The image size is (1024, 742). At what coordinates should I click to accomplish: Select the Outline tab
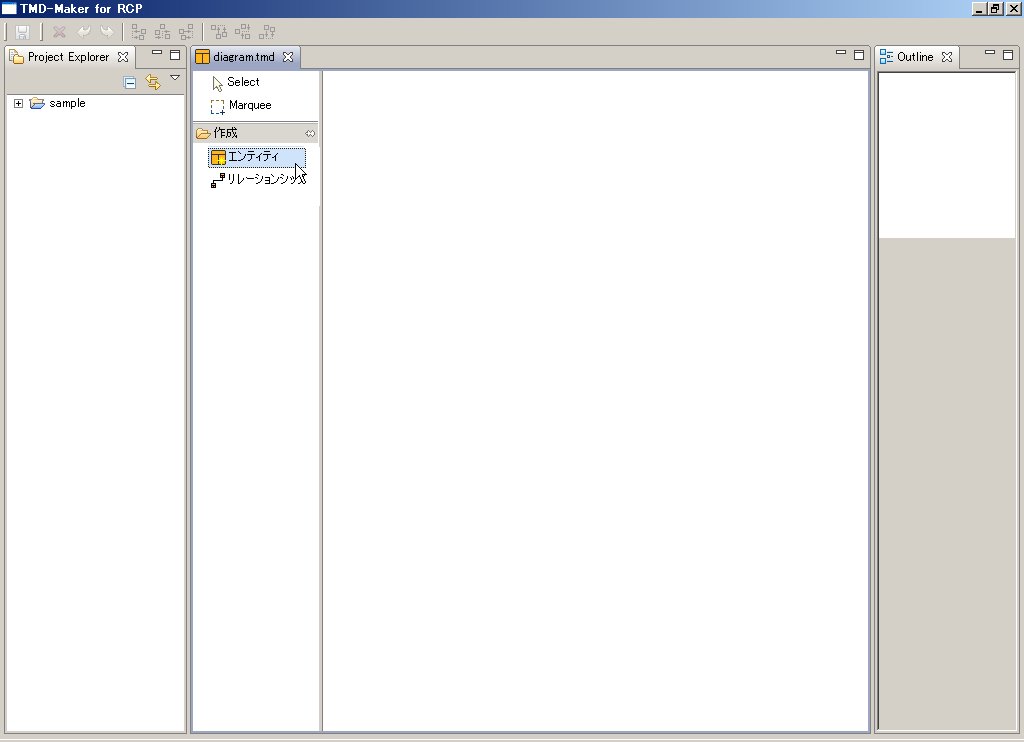click(915, 57)
